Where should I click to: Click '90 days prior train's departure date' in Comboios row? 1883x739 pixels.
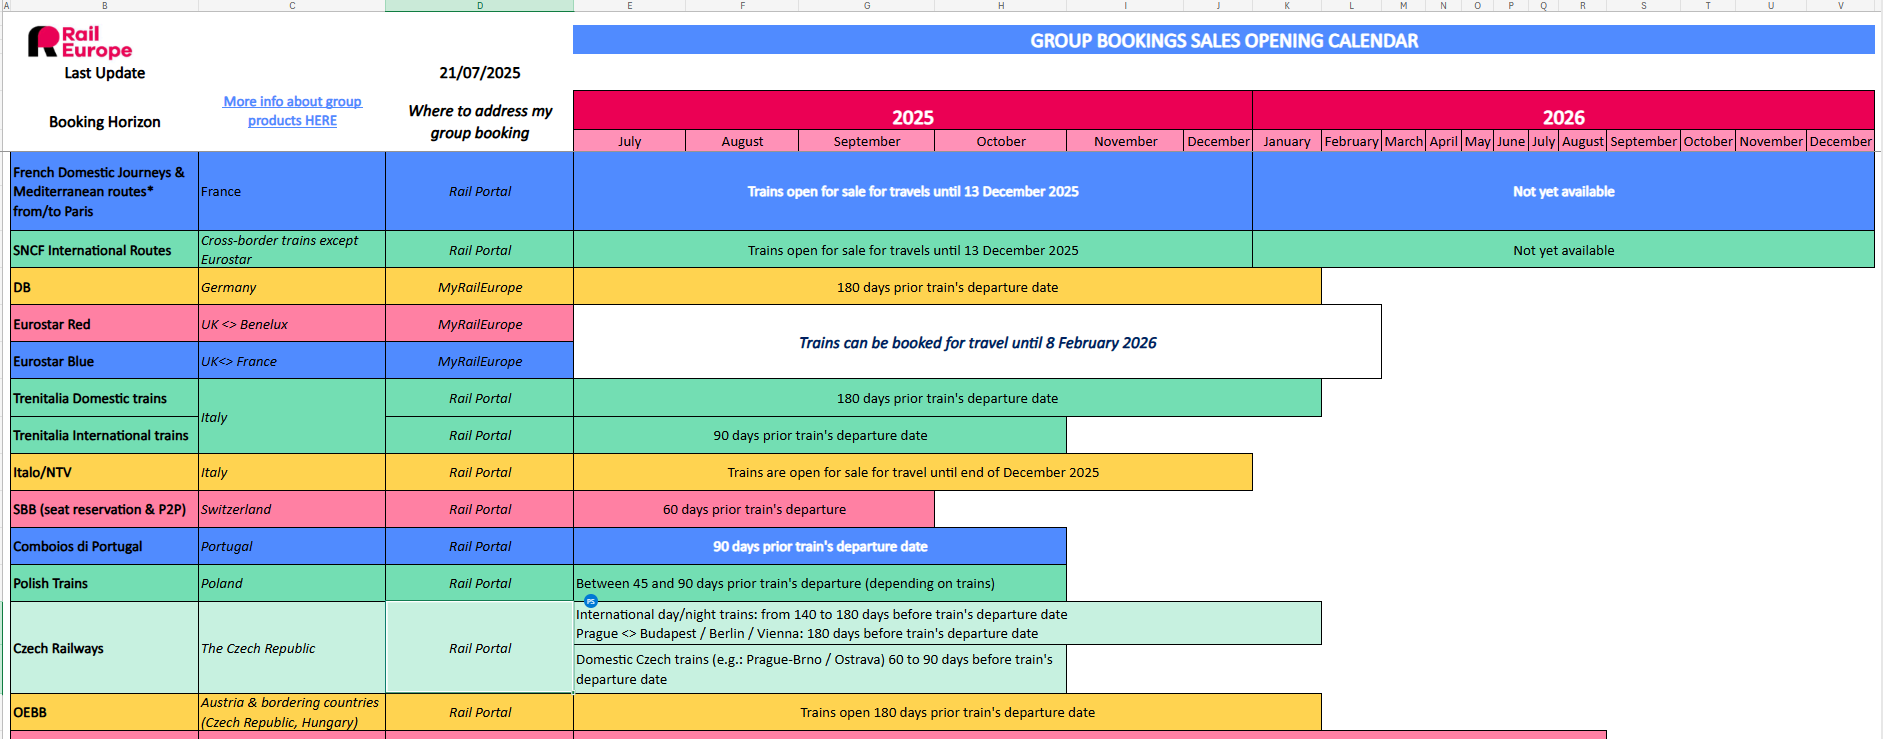coord(820,546)
